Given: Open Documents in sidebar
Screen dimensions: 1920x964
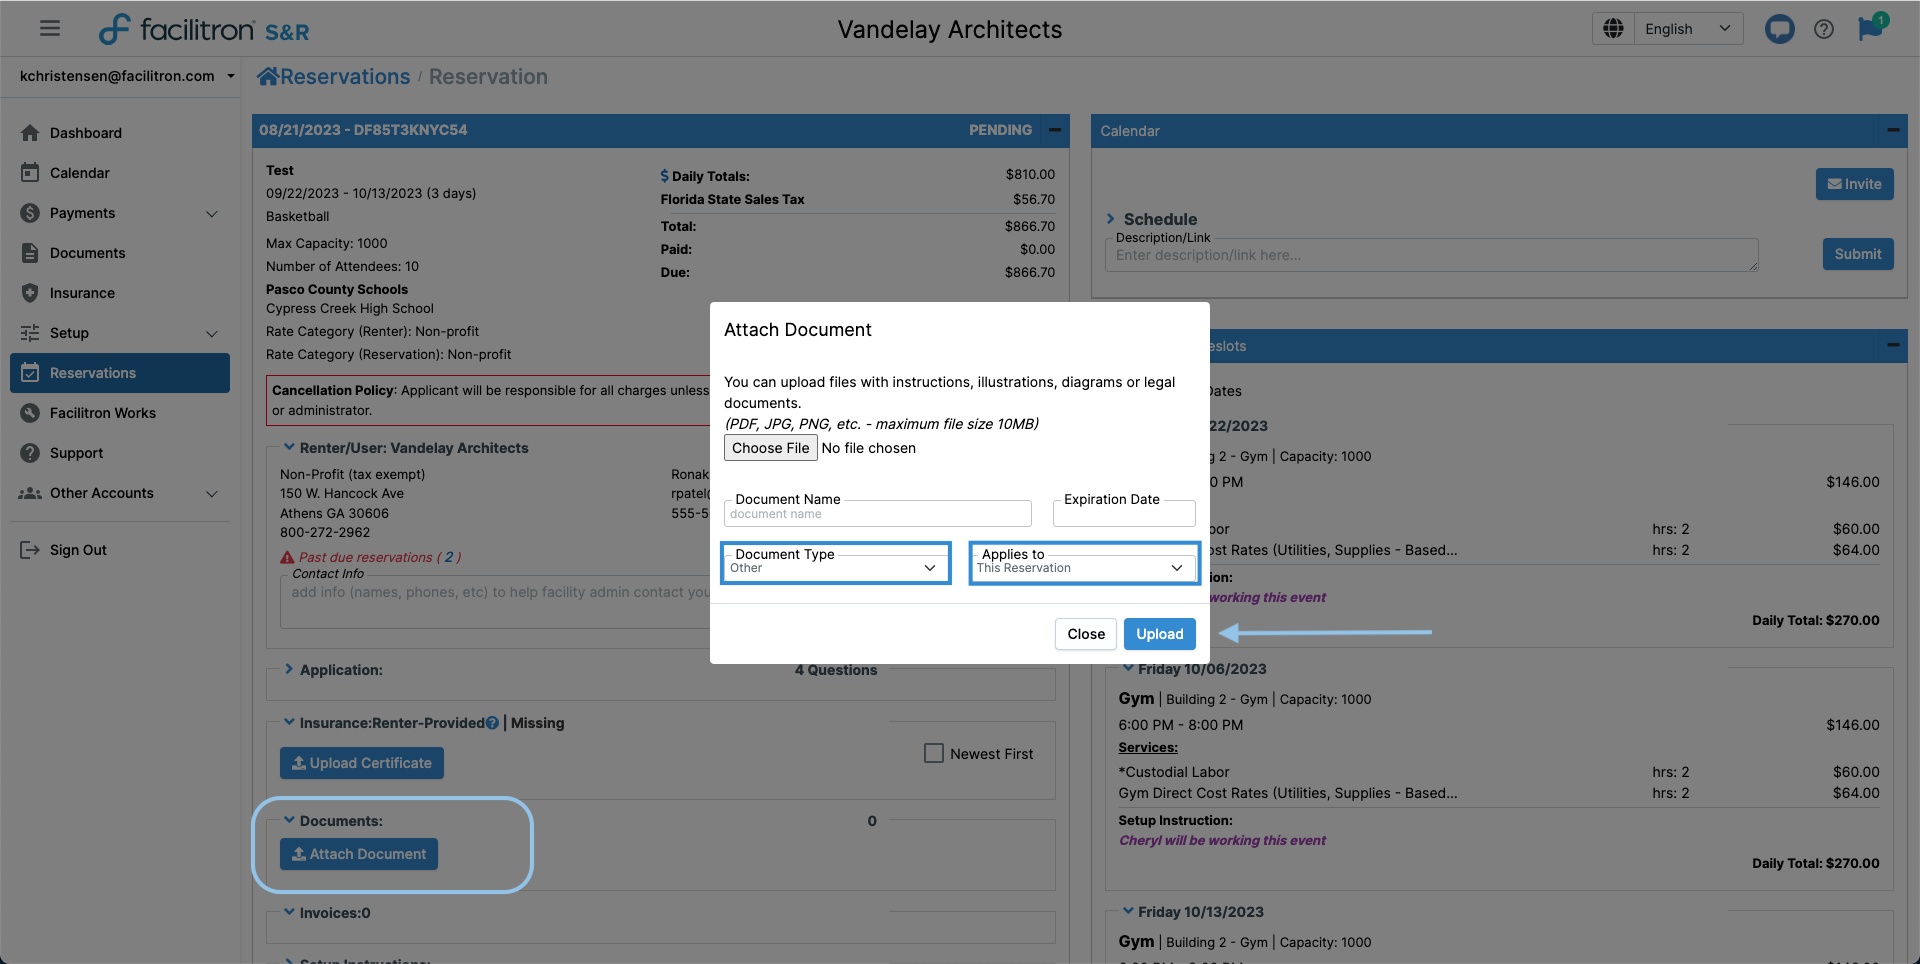Looking at the screenshot, I should (120, 253).
